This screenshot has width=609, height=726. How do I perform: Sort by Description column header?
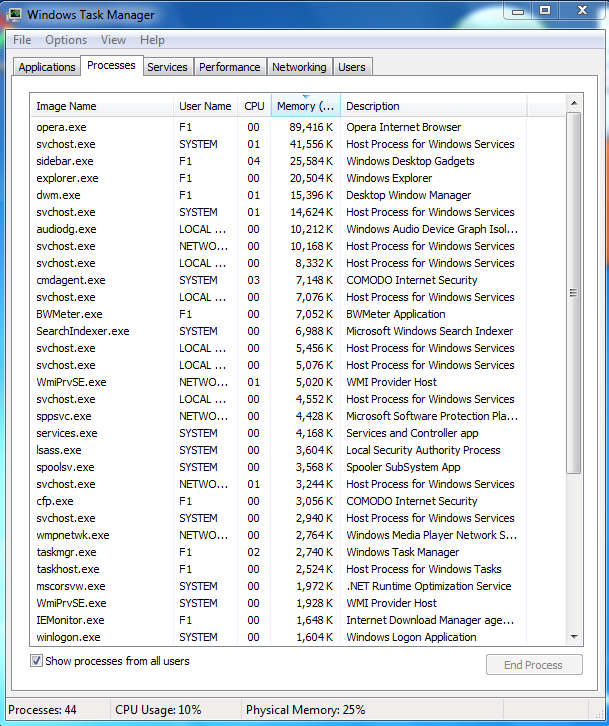[433, 106]
